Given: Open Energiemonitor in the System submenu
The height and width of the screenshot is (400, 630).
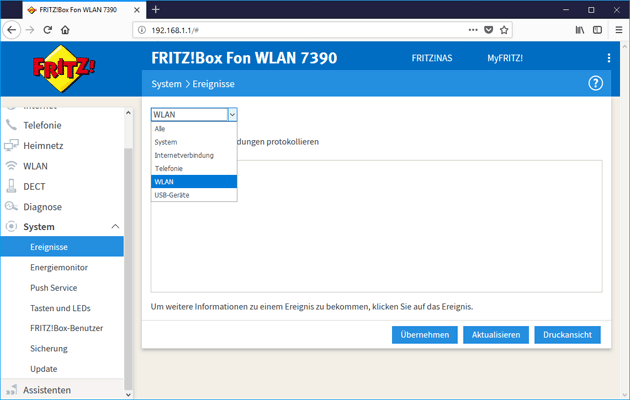Looking at the screenshot, I should (59, 267).
